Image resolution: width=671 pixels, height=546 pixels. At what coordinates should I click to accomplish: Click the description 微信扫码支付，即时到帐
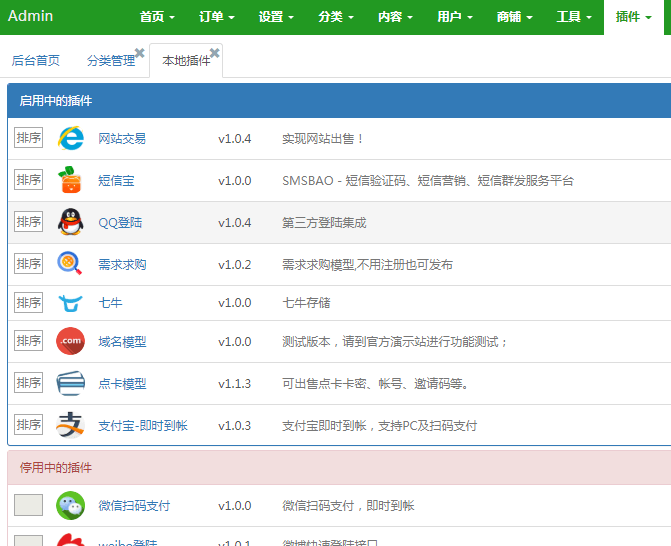click(x=348, y=506)
